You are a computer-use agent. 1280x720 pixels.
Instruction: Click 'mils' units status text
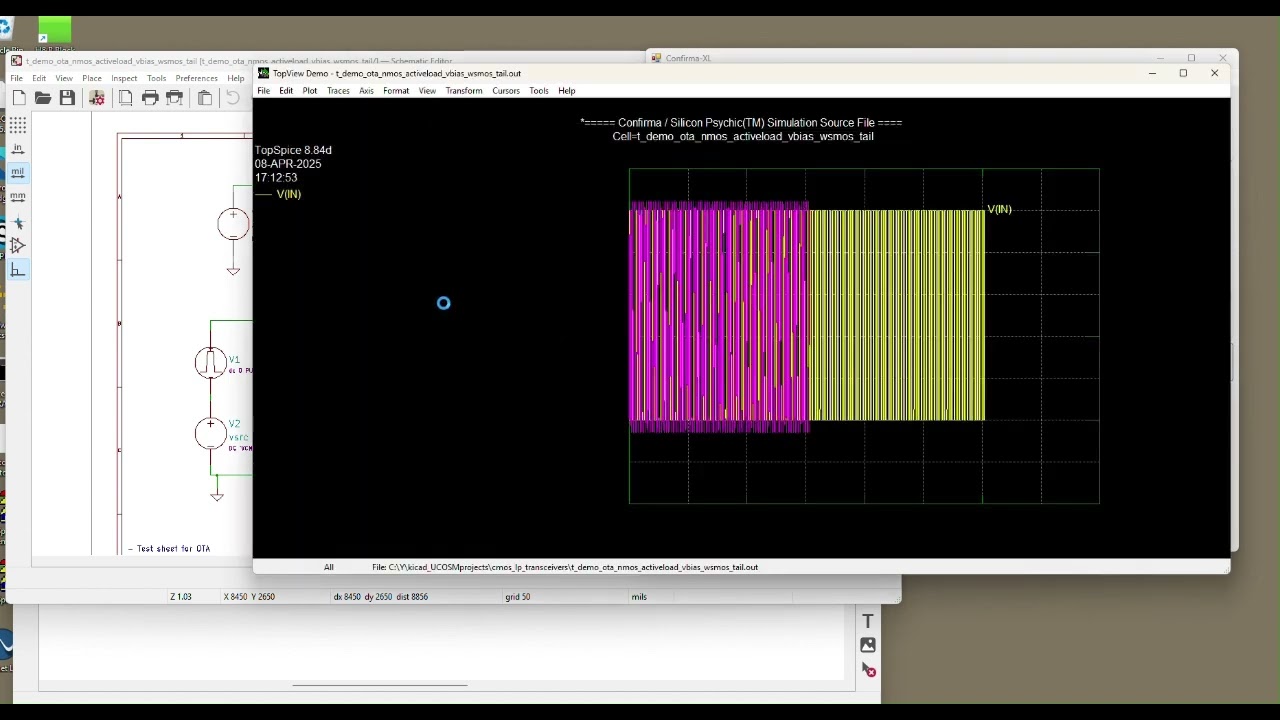pyautogui.click(x=639, y=597)
